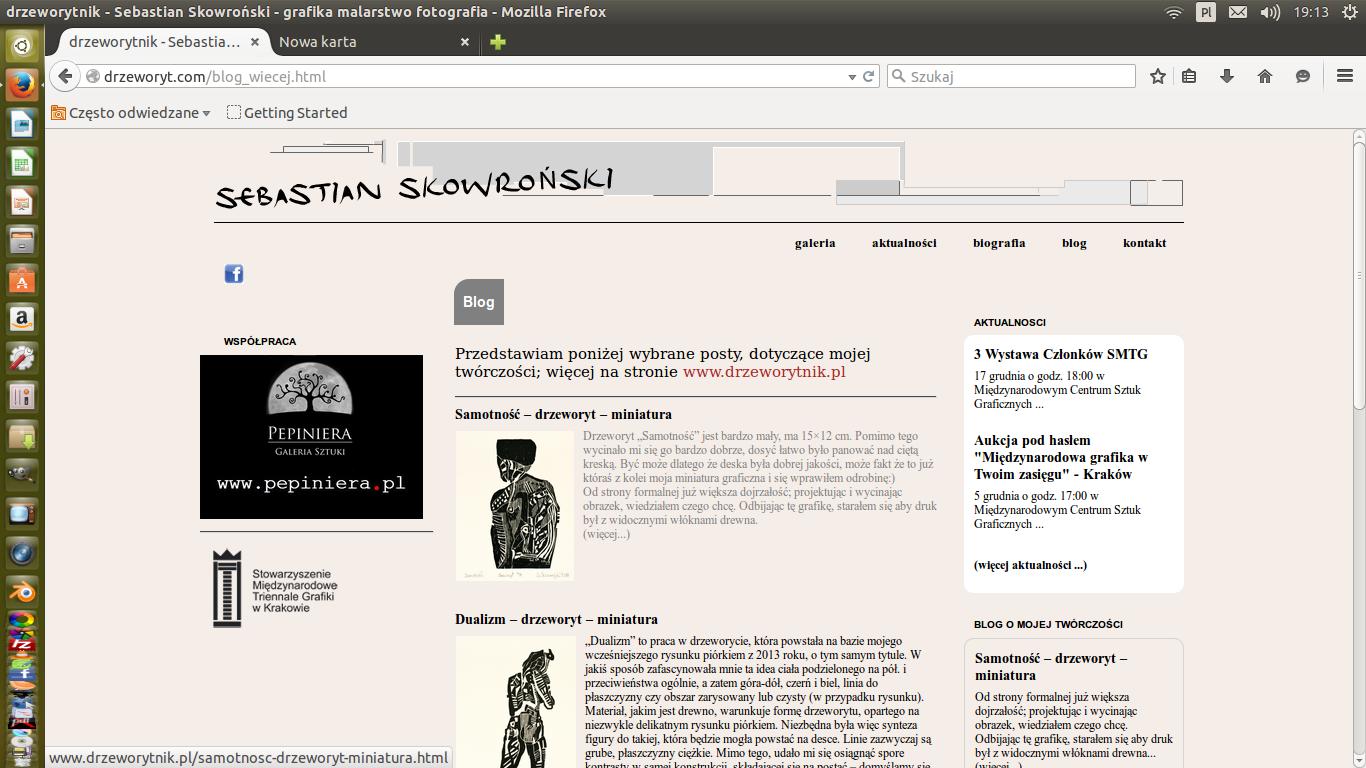The height and width of the screenshot is (768, 1366).
Task: Open the biografia menu item
Action: pyautogui.click(x=999, y=243)
